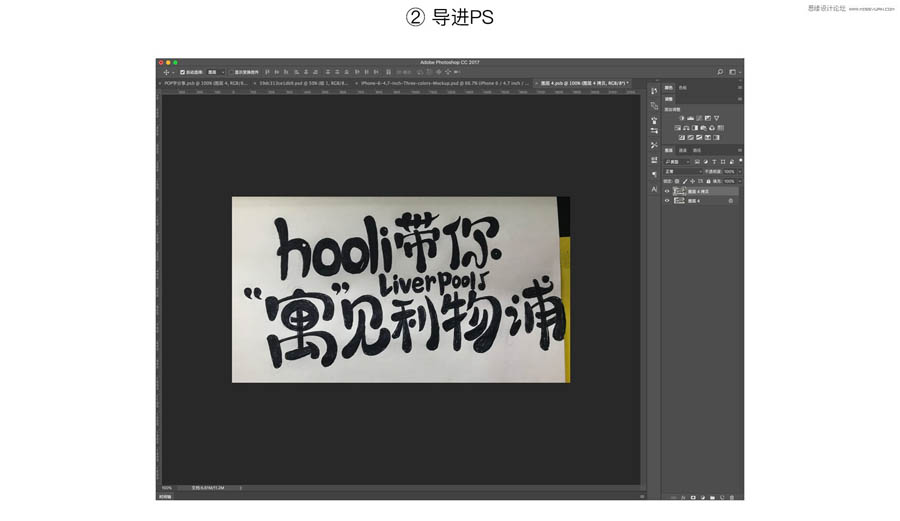
Task: Filter layers by type (T) layers
Action: 714,162
